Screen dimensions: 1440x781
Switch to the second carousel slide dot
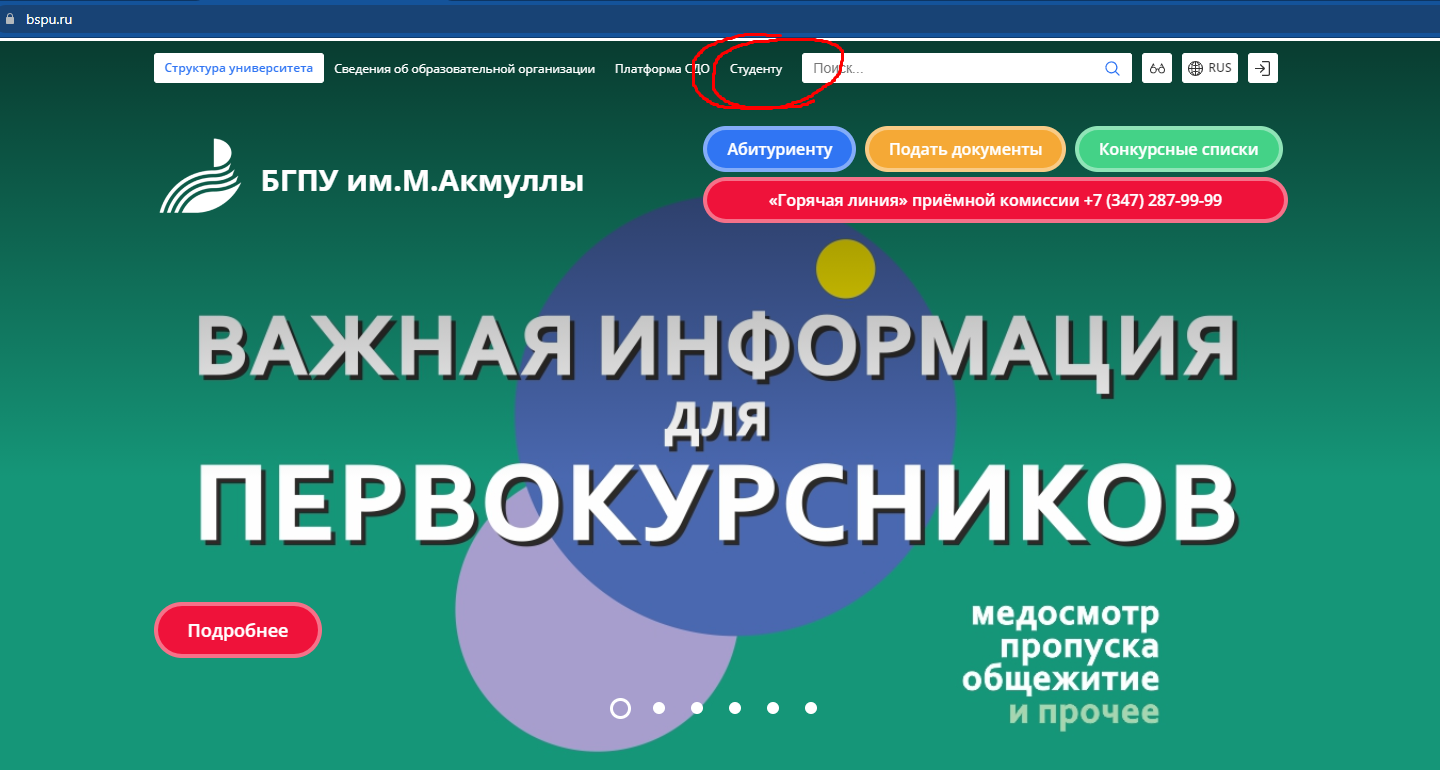659,708
